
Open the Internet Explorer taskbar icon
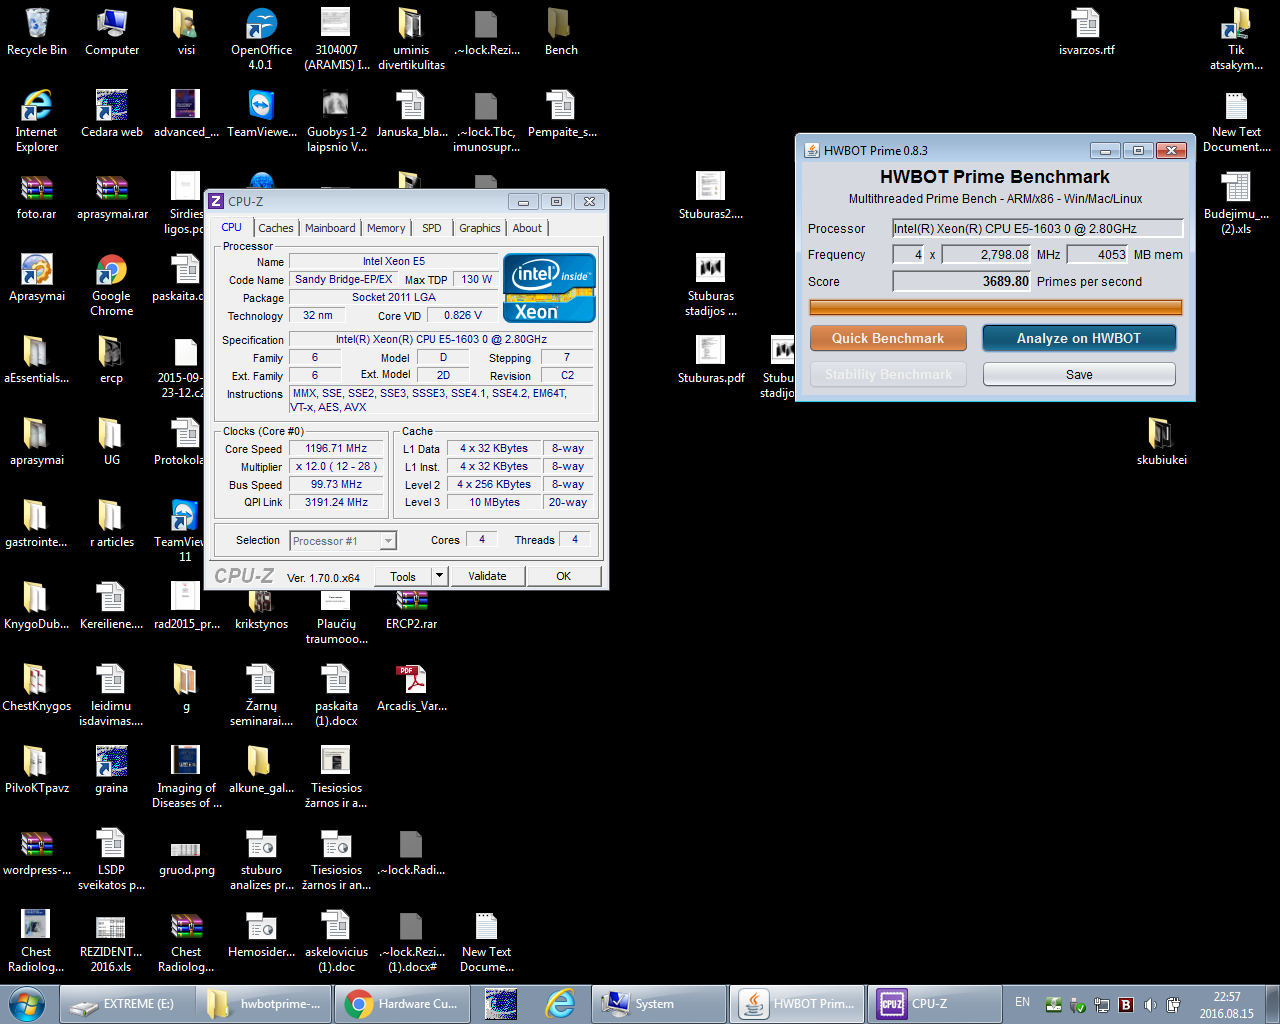560,1004
